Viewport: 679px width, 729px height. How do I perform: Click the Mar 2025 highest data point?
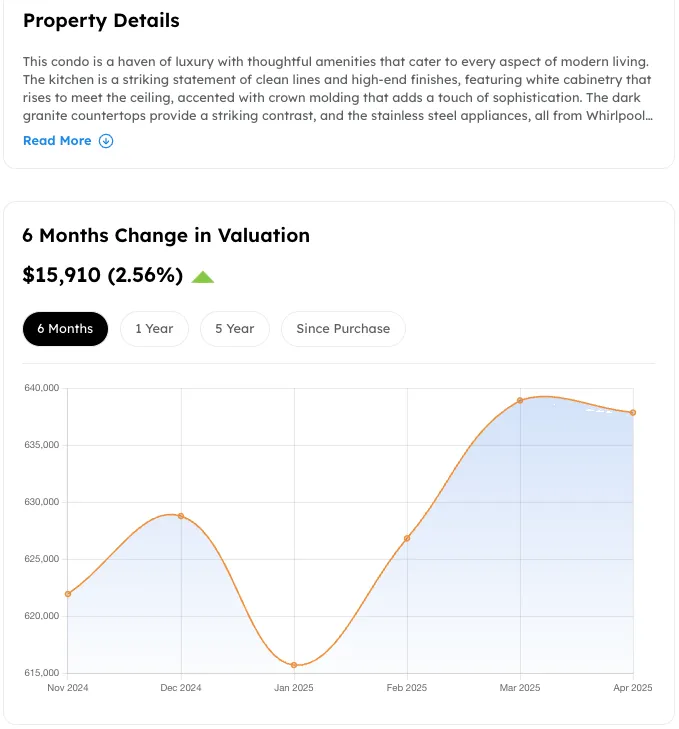(520, 400)
